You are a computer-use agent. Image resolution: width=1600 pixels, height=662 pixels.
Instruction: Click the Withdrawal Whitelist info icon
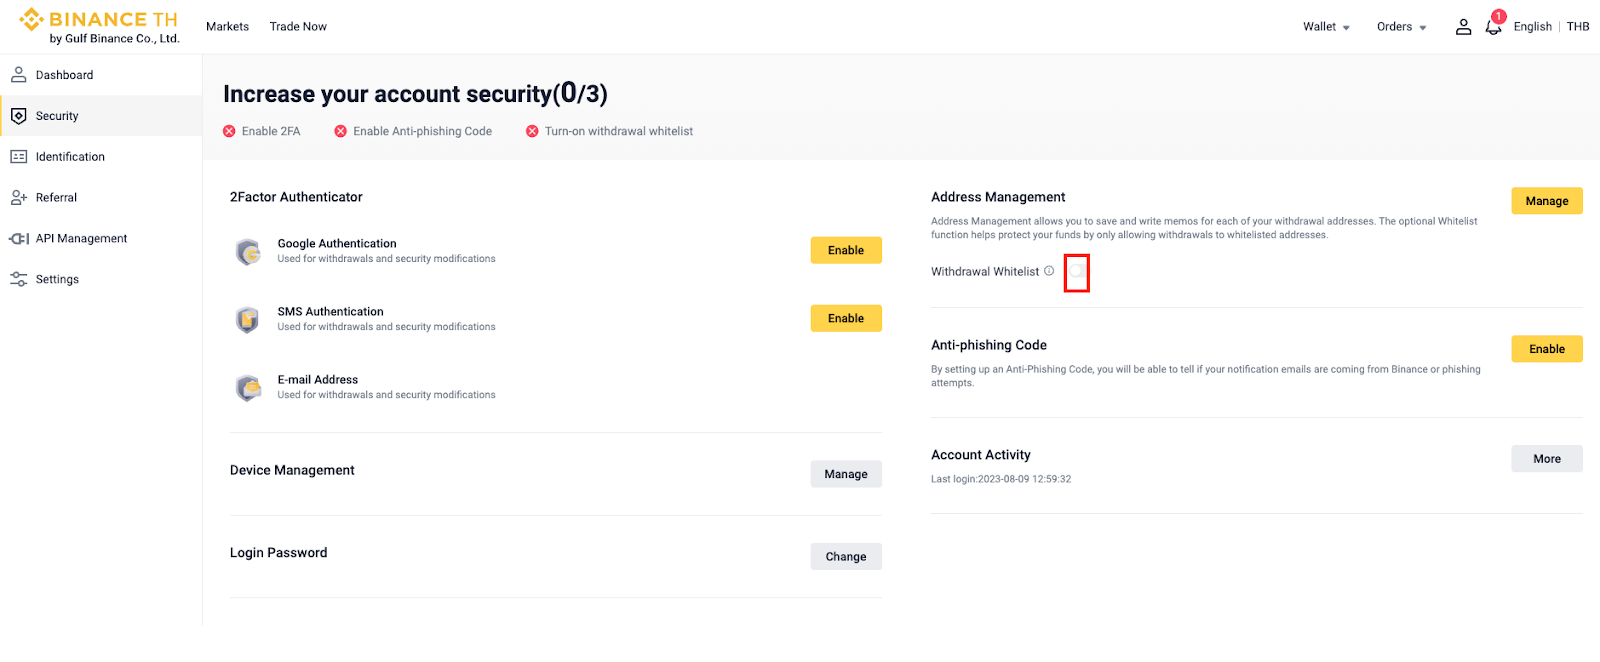tap(1049, 271)
